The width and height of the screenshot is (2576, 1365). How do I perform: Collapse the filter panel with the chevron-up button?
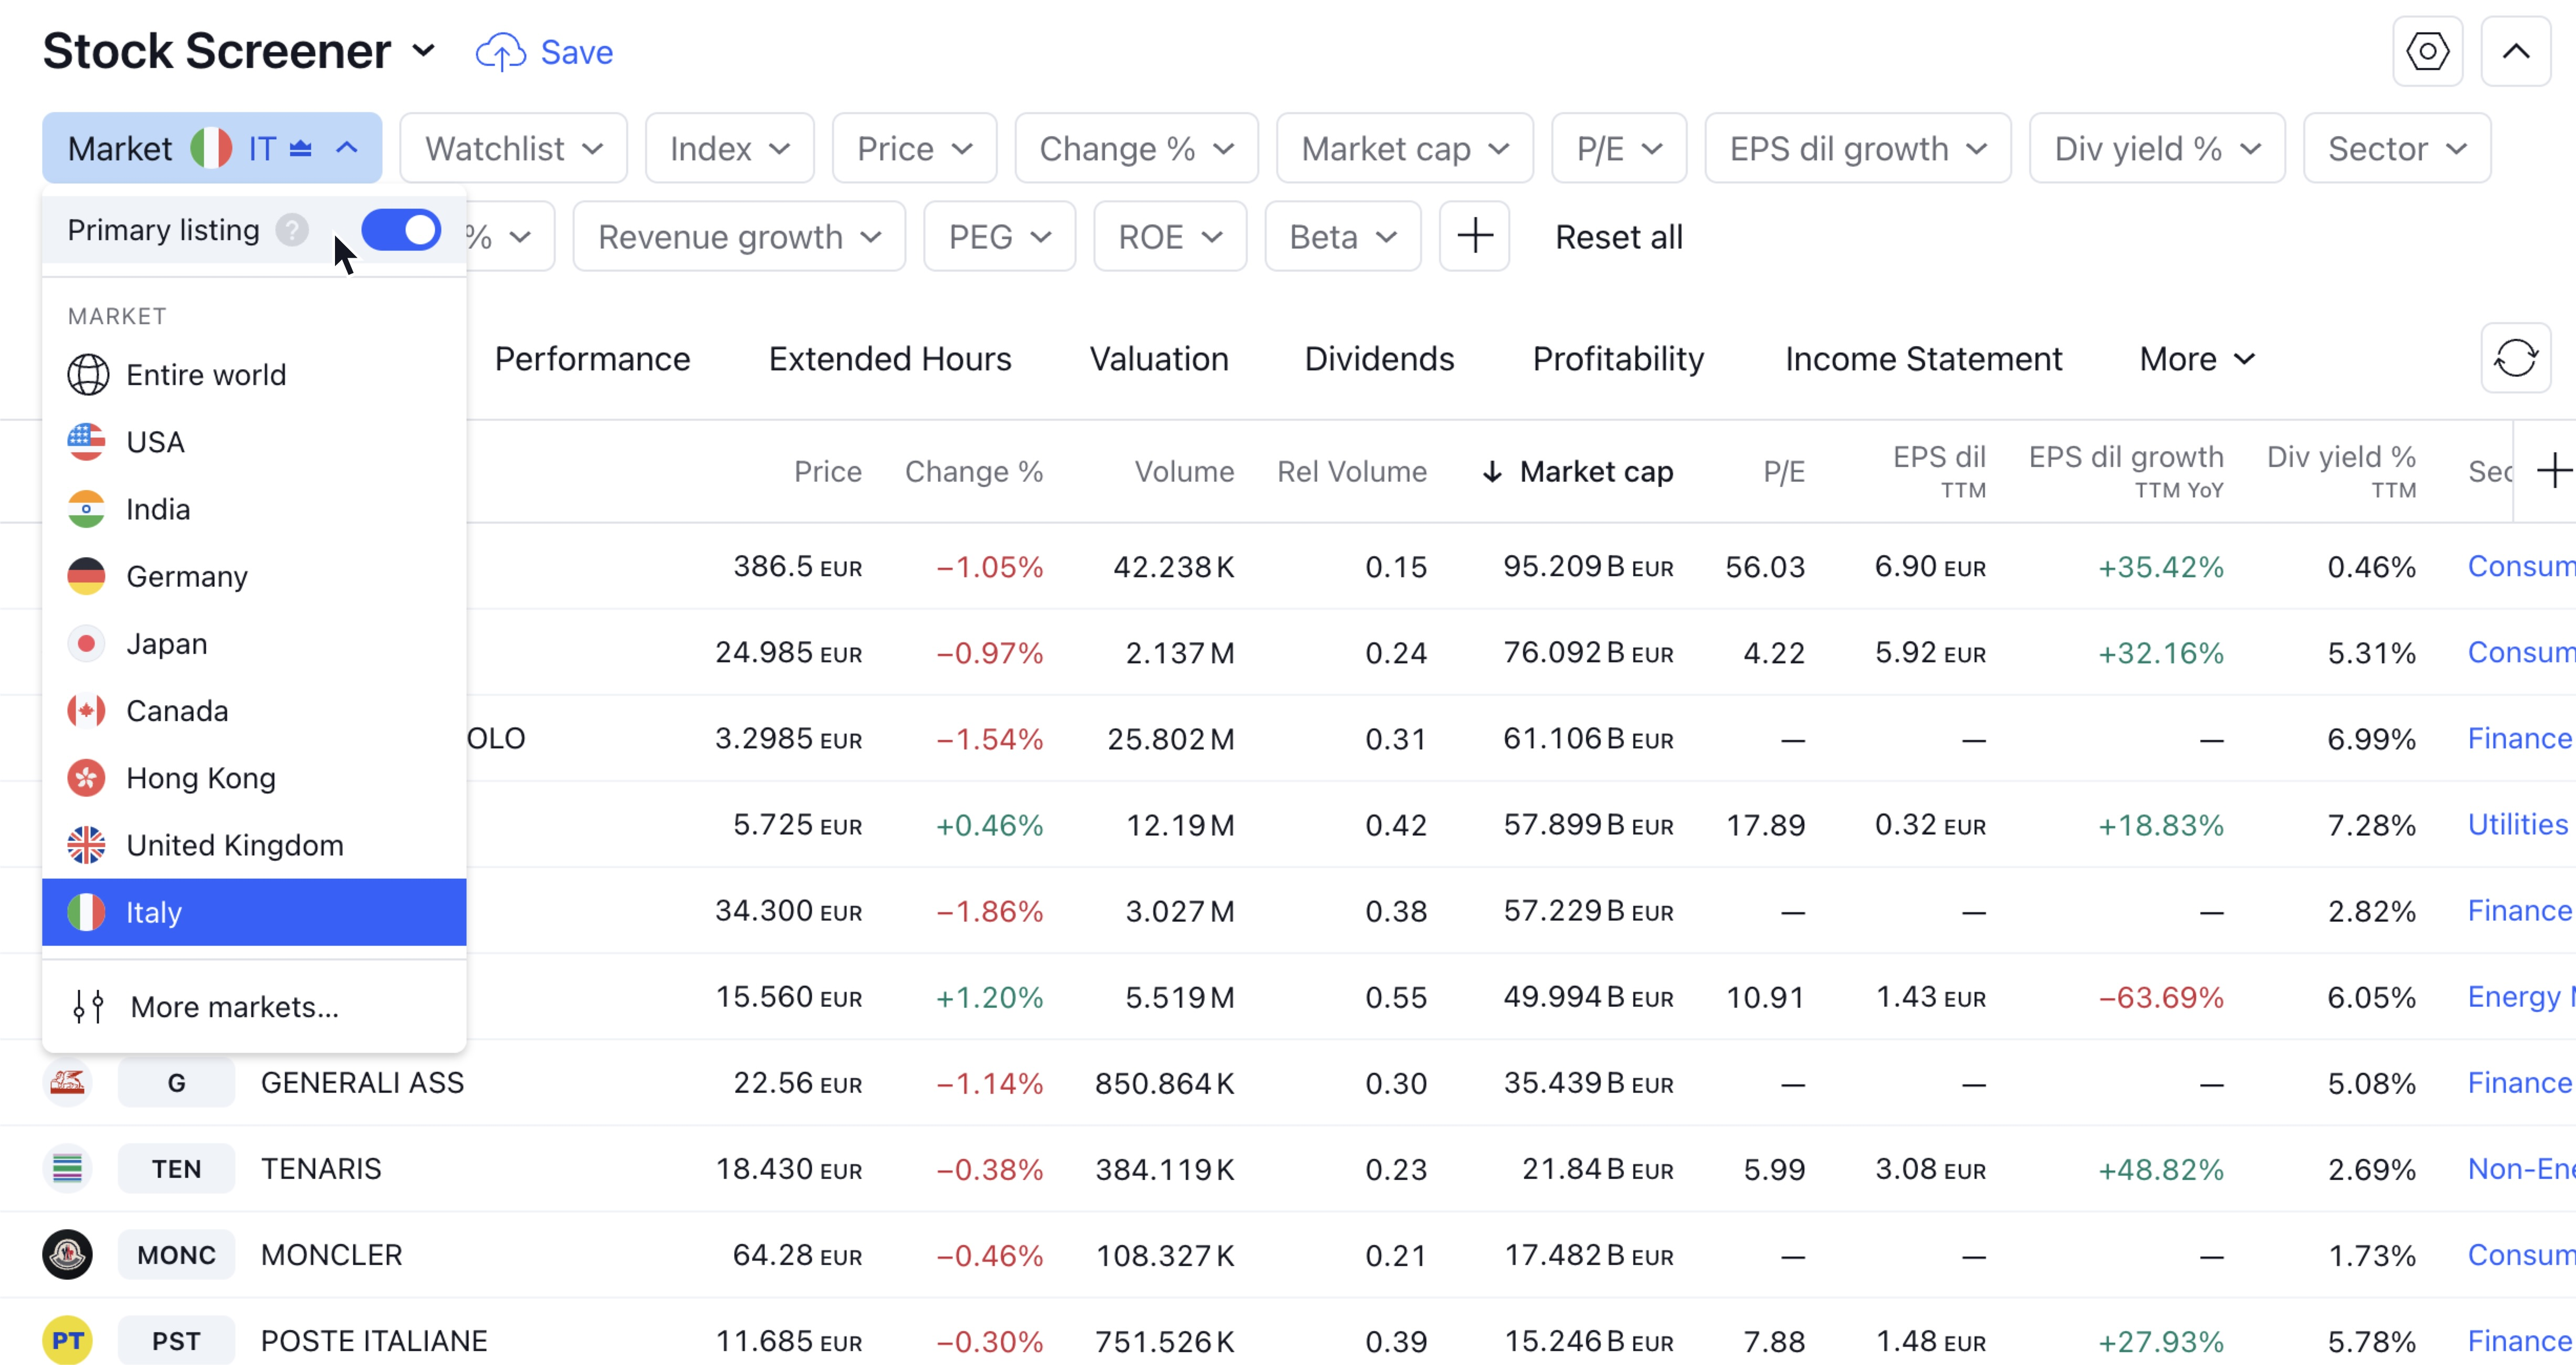pyautogui.click(x=2515, y=52)
